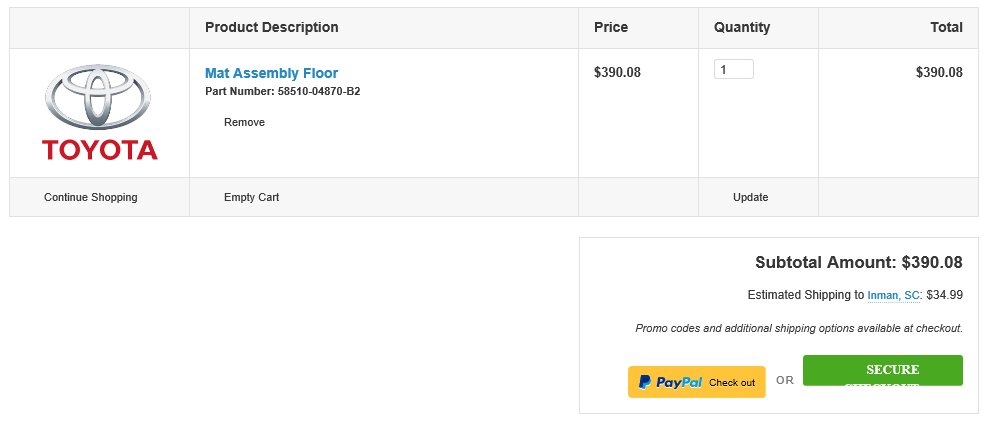
Task: Open the Mat Assembly Floor product link
Action: (x=271, y=73)
